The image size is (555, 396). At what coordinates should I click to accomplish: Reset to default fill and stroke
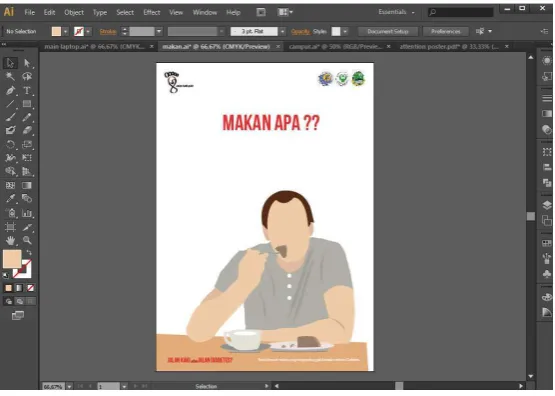pyautogui.click(x=6, y=275)
